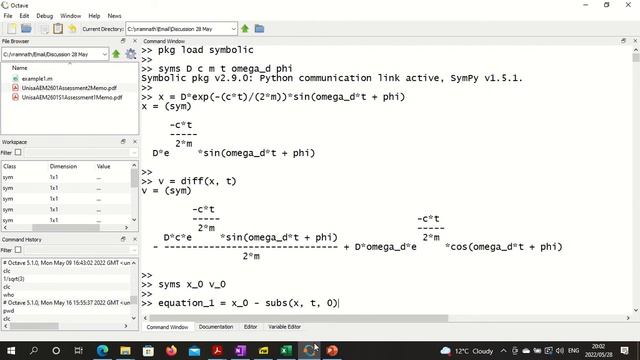Launch Microsoft Edge from the taskbar
640x360 pixels.
click(x=102, y=351)
